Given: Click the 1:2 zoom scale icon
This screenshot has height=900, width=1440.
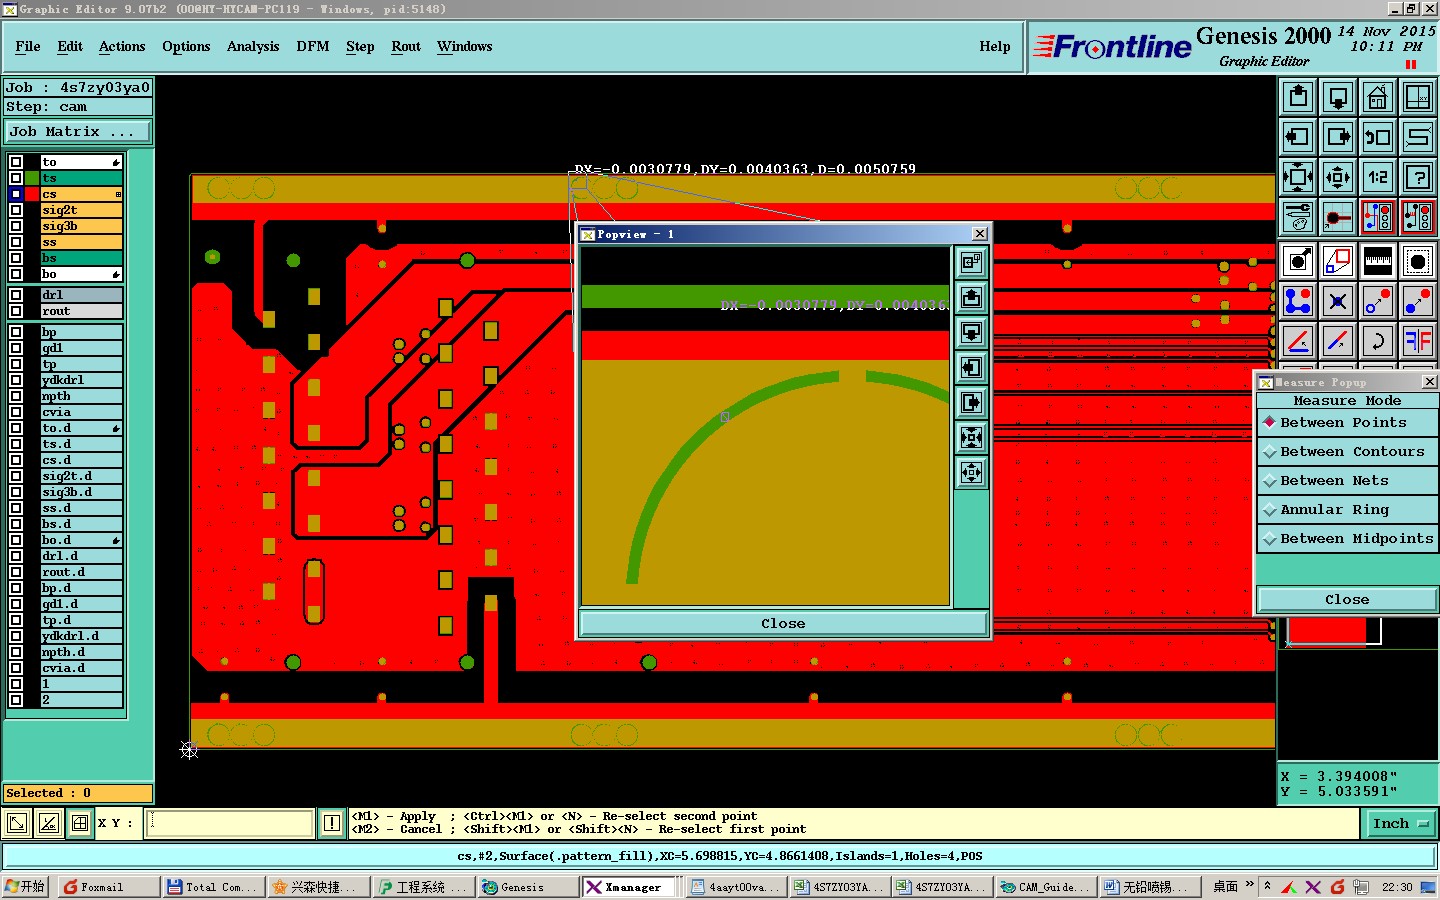Looking at the screenshot, I should 1378,177.
